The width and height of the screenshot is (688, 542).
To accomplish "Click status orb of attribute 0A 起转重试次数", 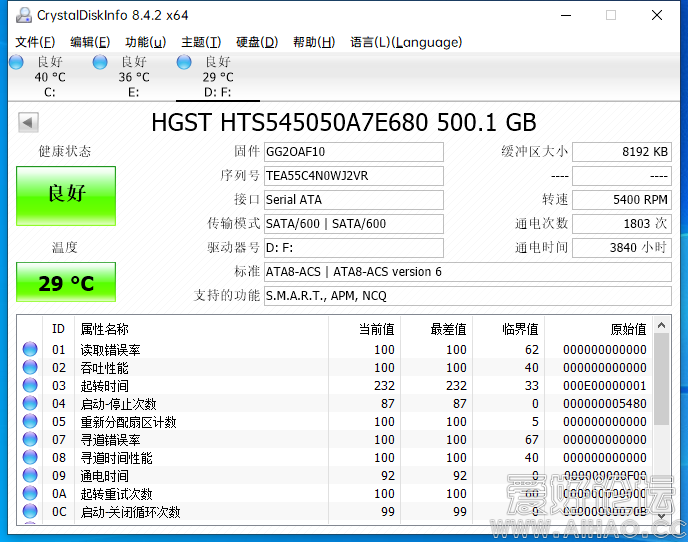I will (30, 493).
